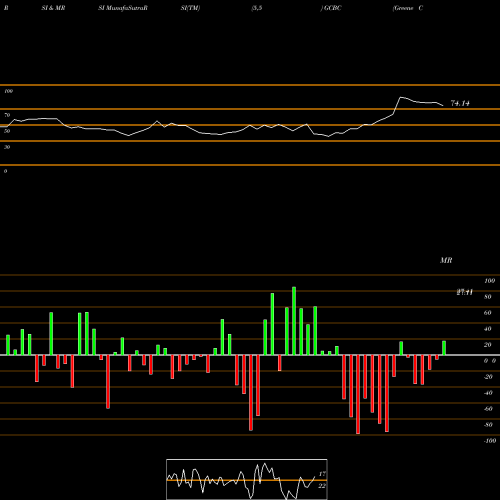Click the RSI axis label 30
Viewport: 500px width, 500px height.
click(7, 147)
